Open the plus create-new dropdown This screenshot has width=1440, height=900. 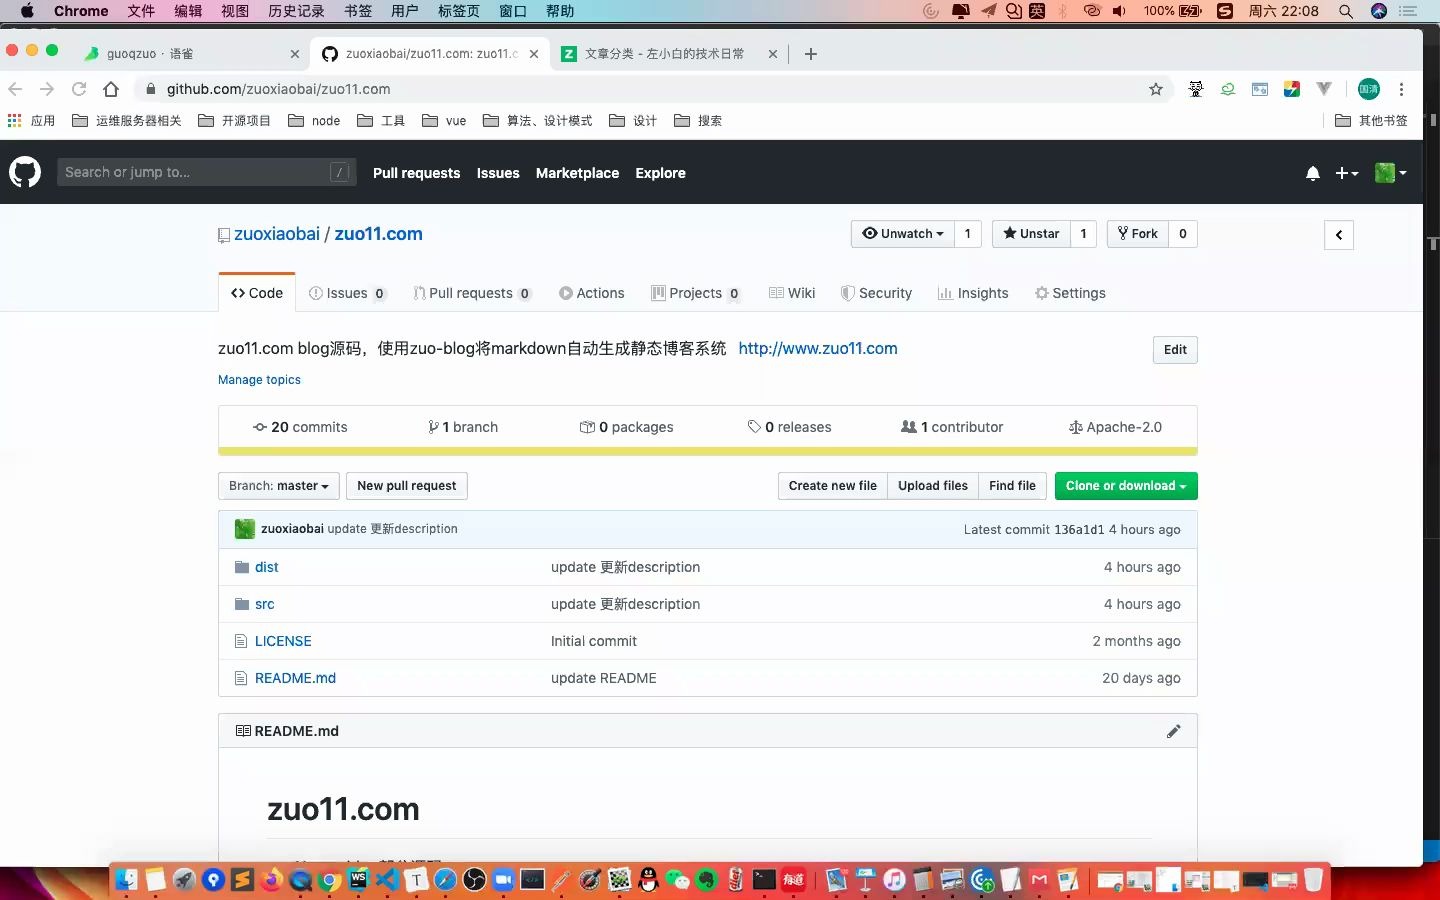1346,173
